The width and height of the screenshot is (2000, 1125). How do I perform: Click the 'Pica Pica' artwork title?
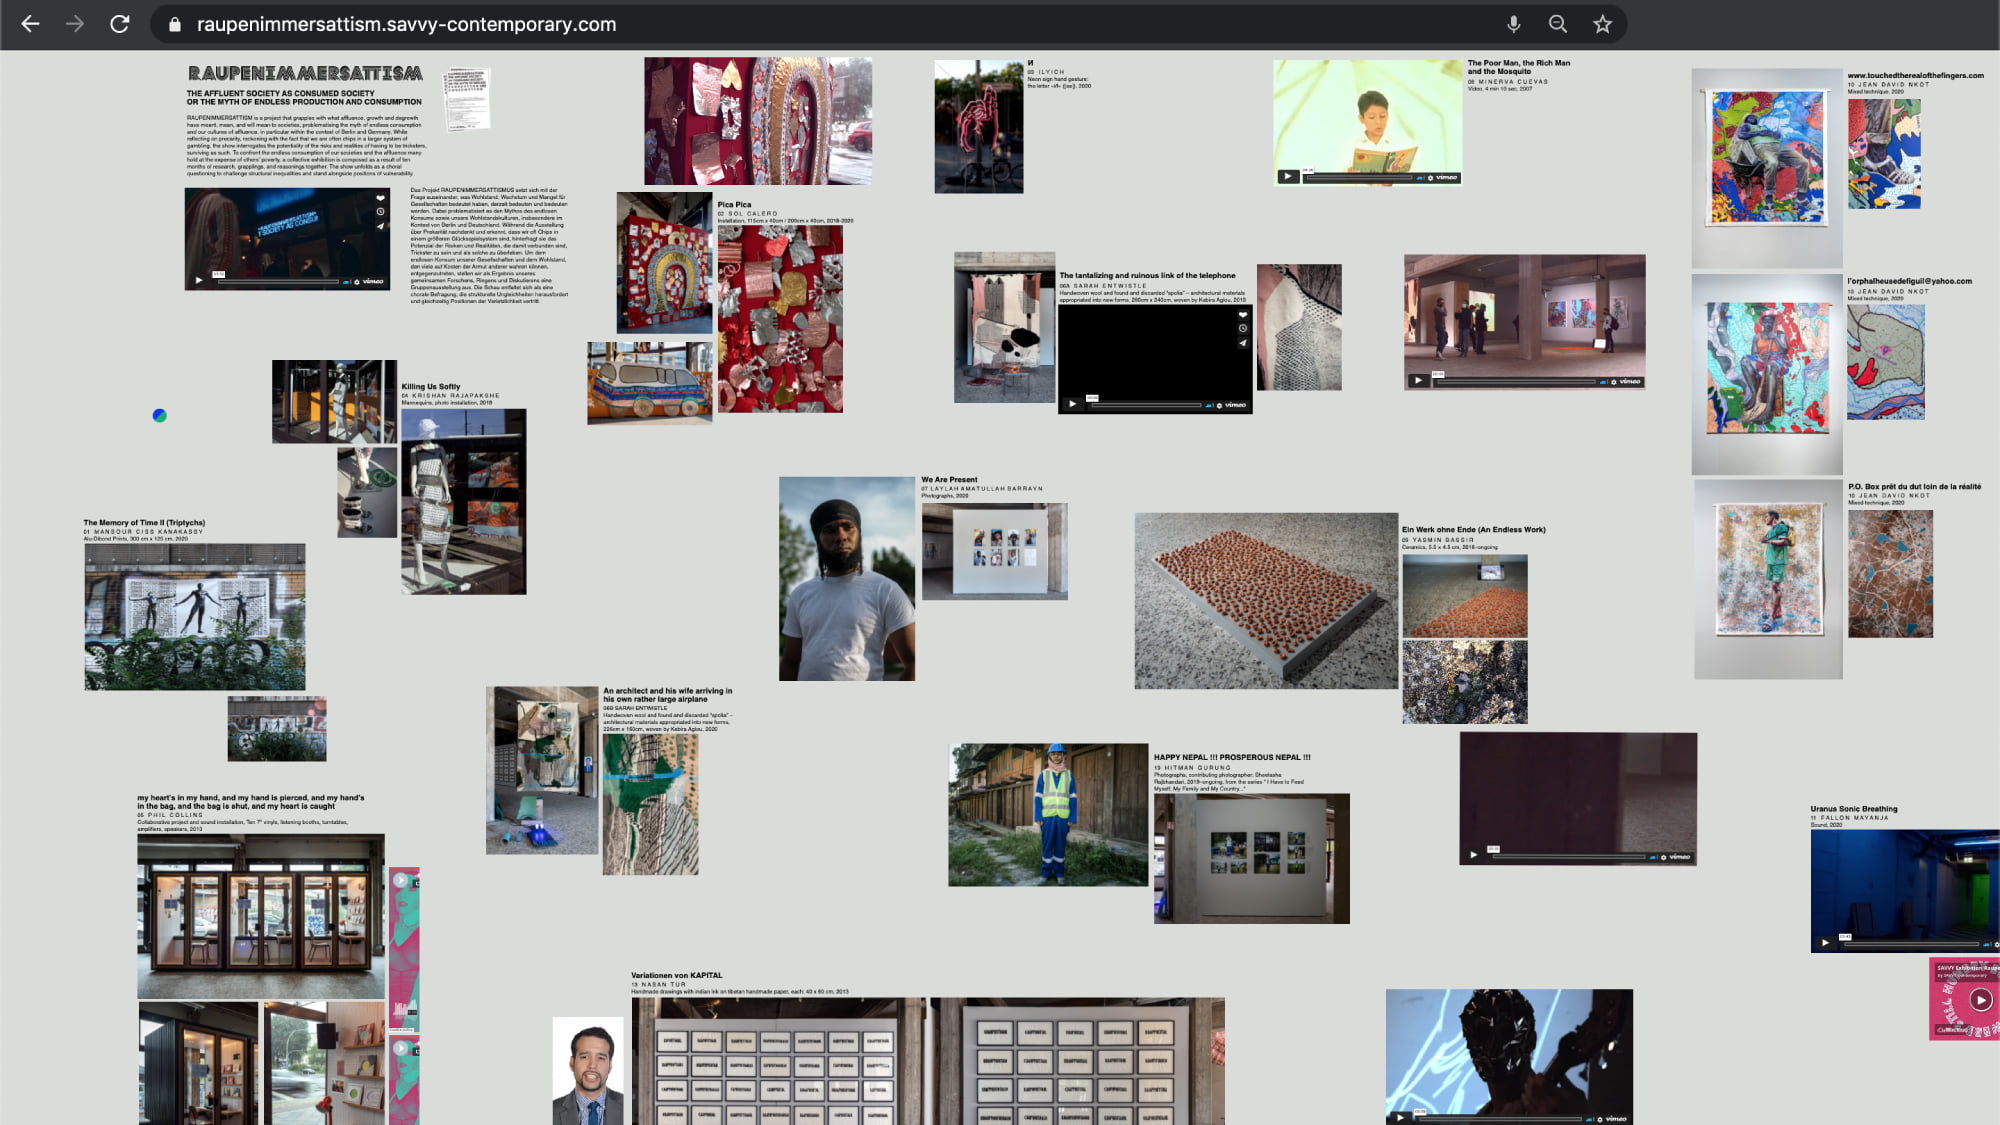point(734,205)
